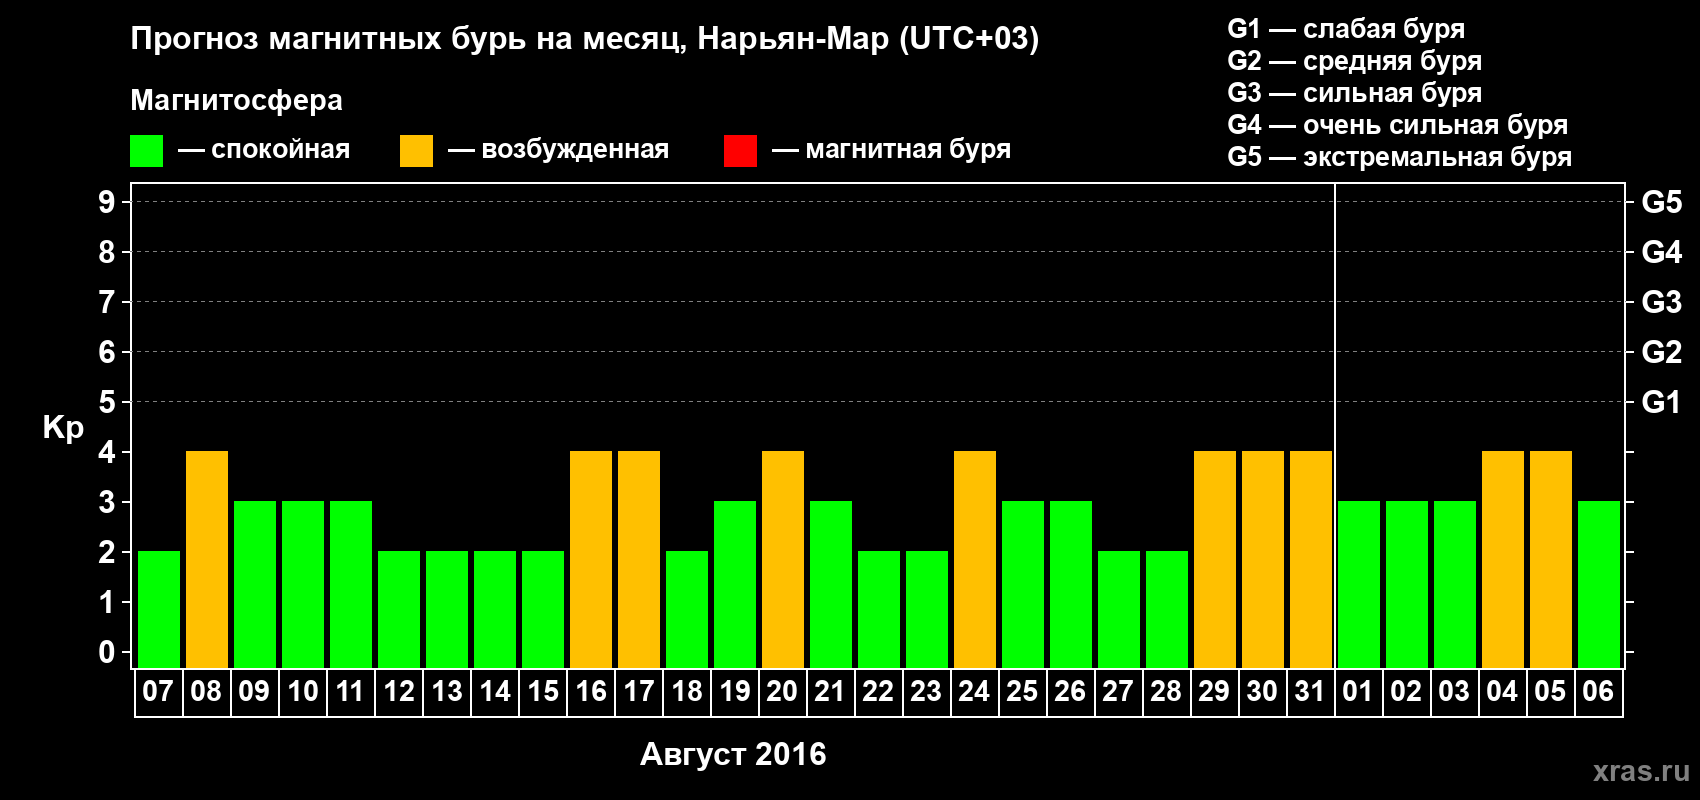Click the 'Kp' axis label
Viewport: 1700px width, 800px height.
(63, 428)
